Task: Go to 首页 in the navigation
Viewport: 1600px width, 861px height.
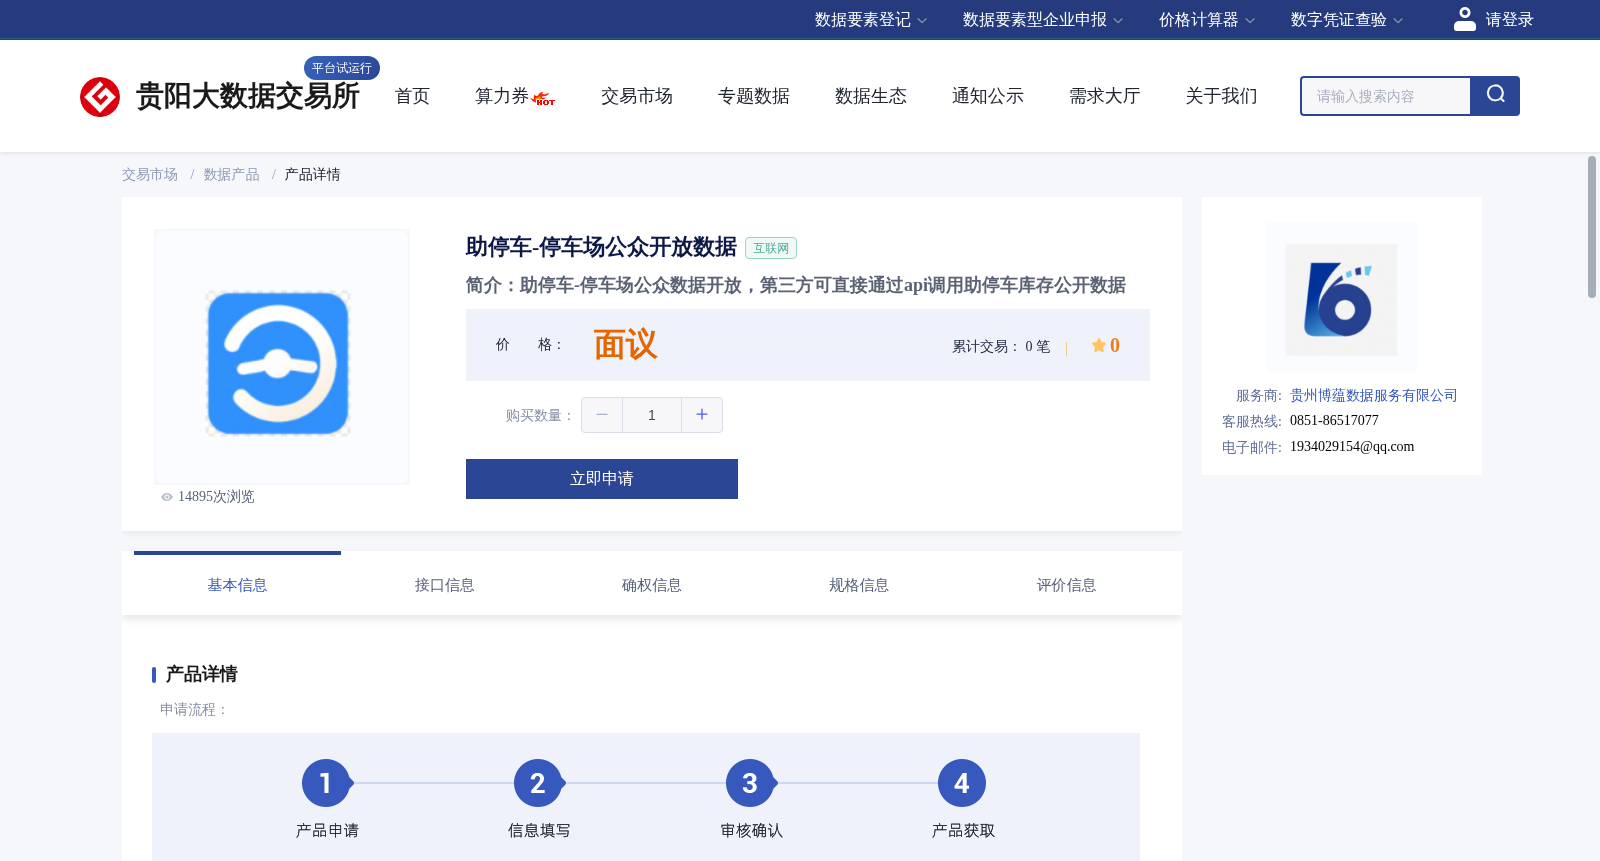Action: (x=412, y=96)
